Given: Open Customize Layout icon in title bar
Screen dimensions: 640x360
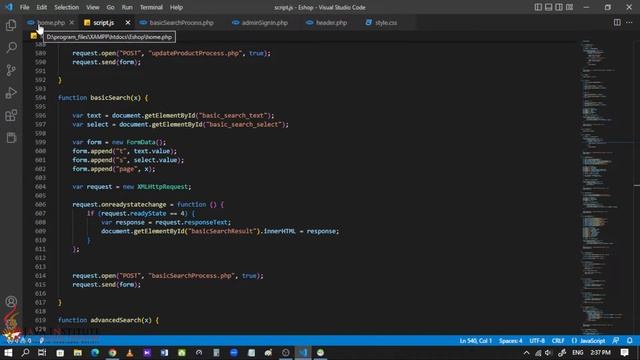Looking at the screenshot, I should 569,7.
